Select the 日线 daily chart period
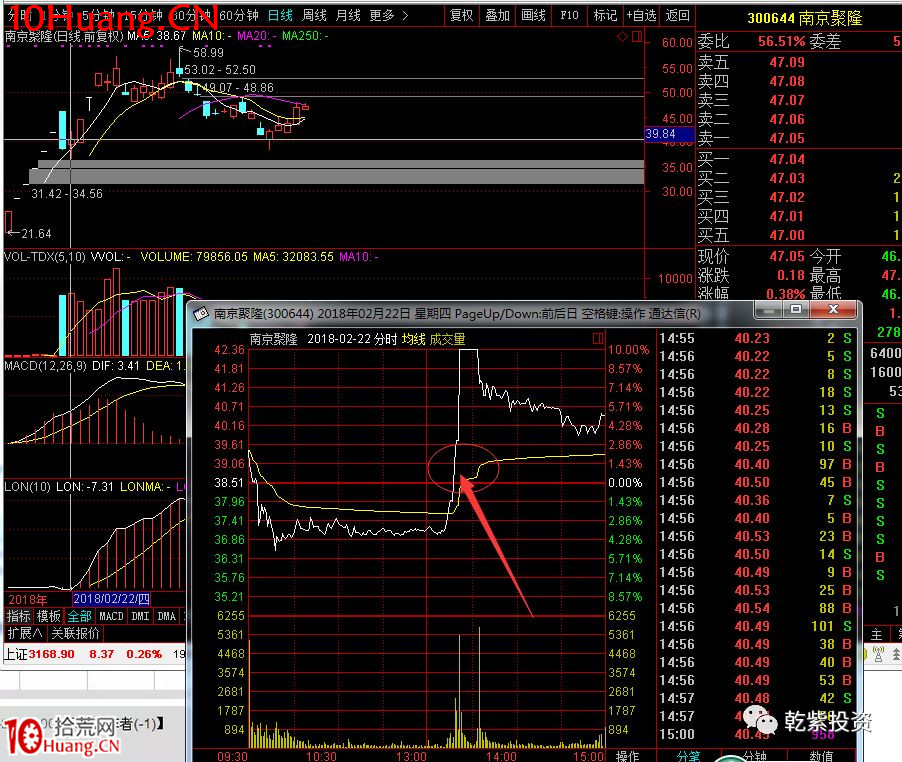 click(x=280, y=16)
